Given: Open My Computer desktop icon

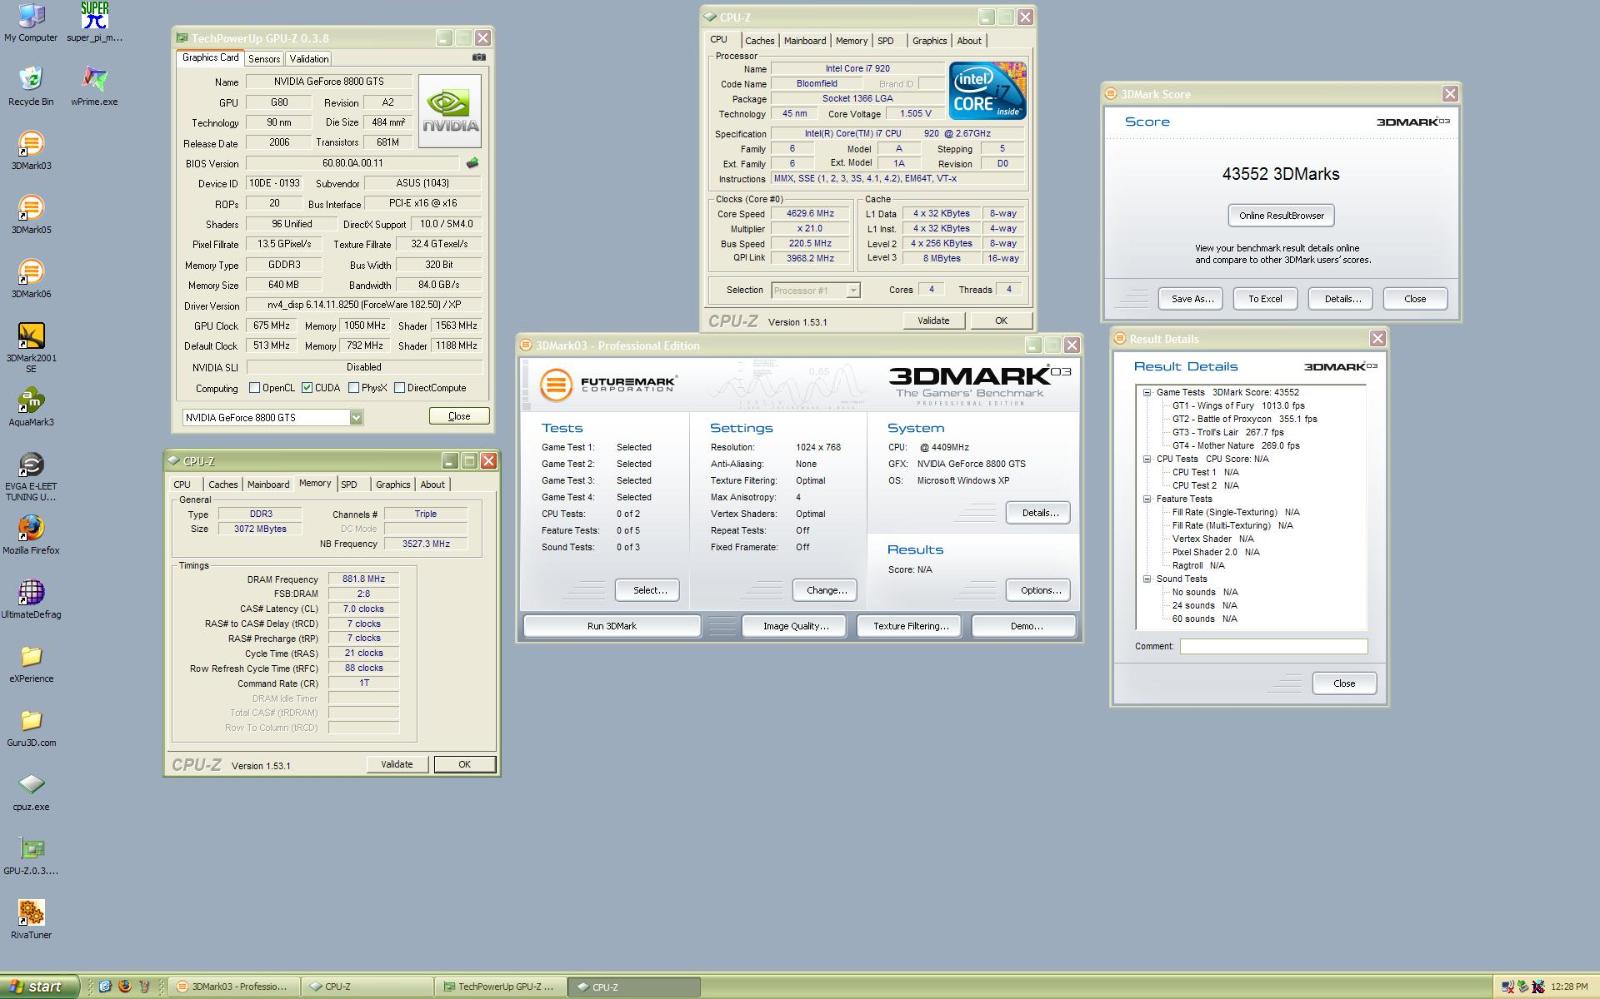Looking at the screenshot, I should pos(31,22).
